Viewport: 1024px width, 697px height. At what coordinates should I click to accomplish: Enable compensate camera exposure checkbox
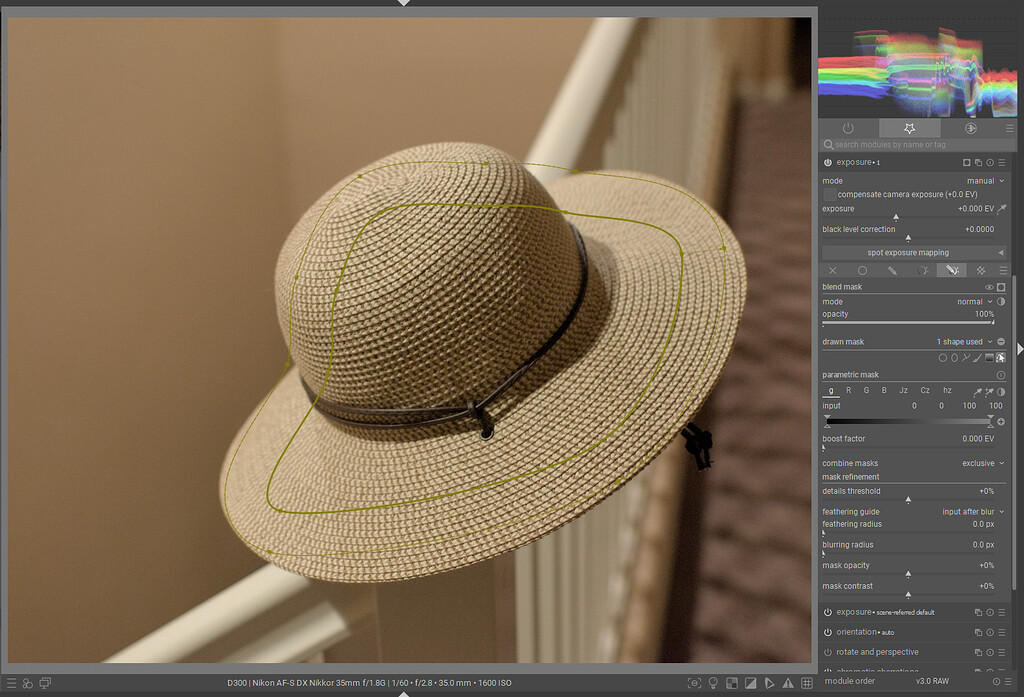point(830,194)
